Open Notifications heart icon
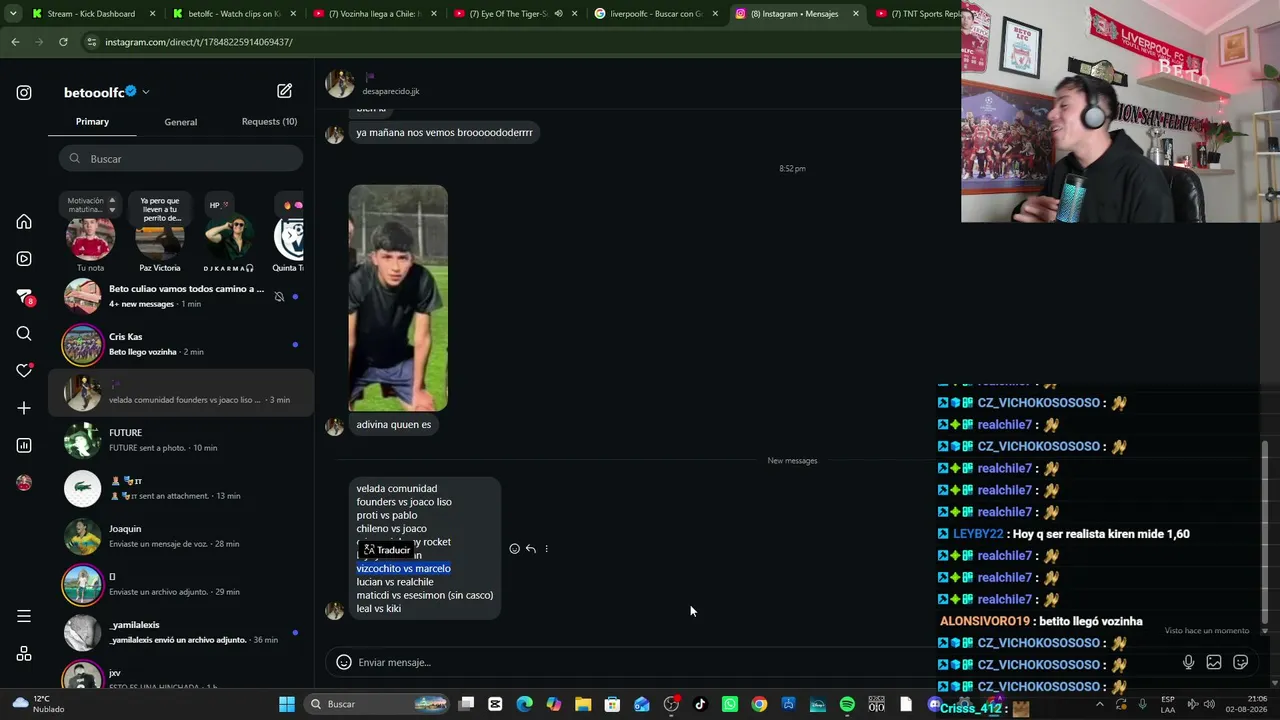1280x720 pixels. [24, 371]
